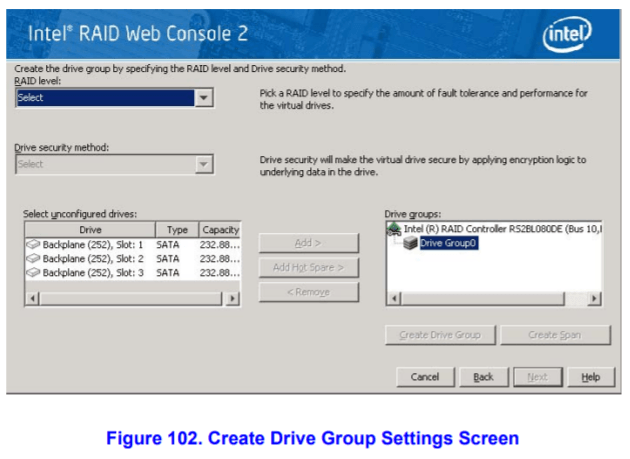The image size is (630, 459).
Task: Click the unconfigured drives horizontal scrollbar thumb
Action: [131, 299]
